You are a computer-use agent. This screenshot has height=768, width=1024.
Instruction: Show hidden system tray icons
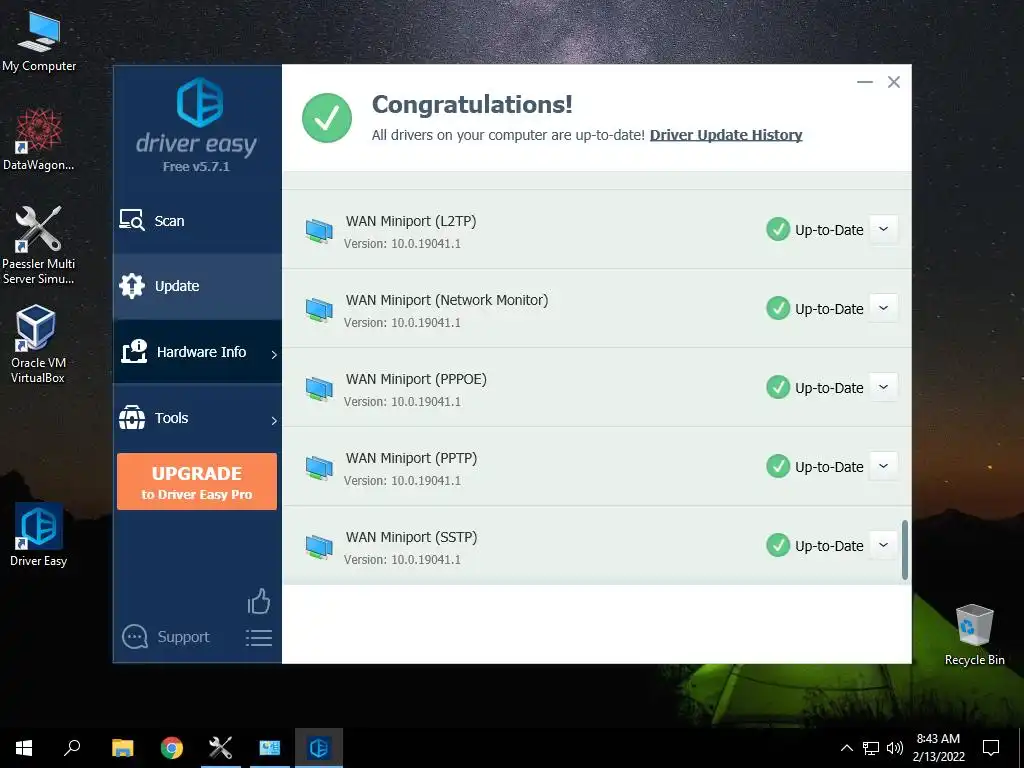pos(846,748)
